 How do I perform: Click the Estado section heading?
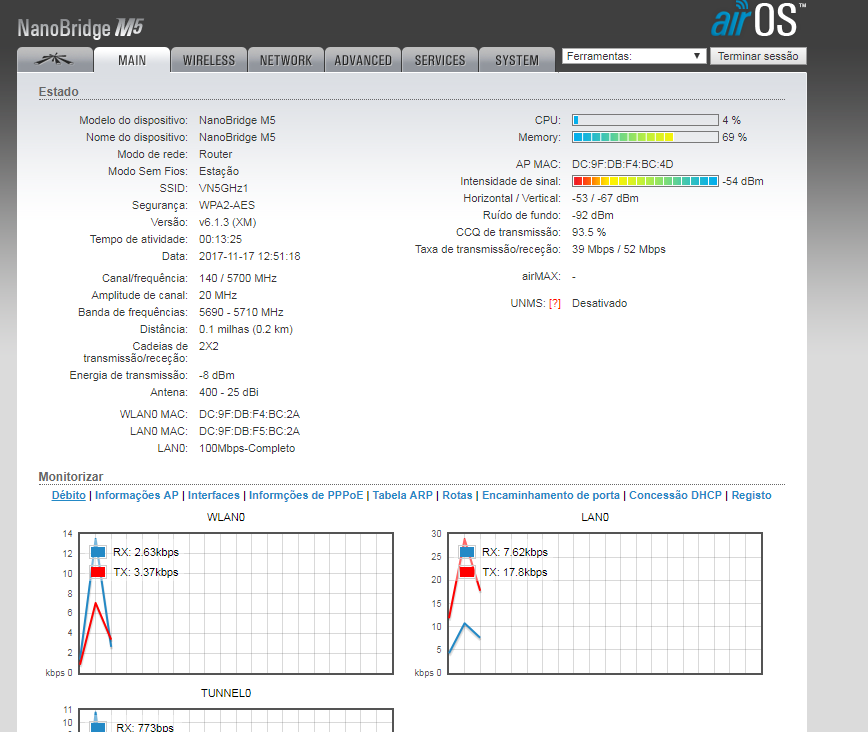click(59, 92)
